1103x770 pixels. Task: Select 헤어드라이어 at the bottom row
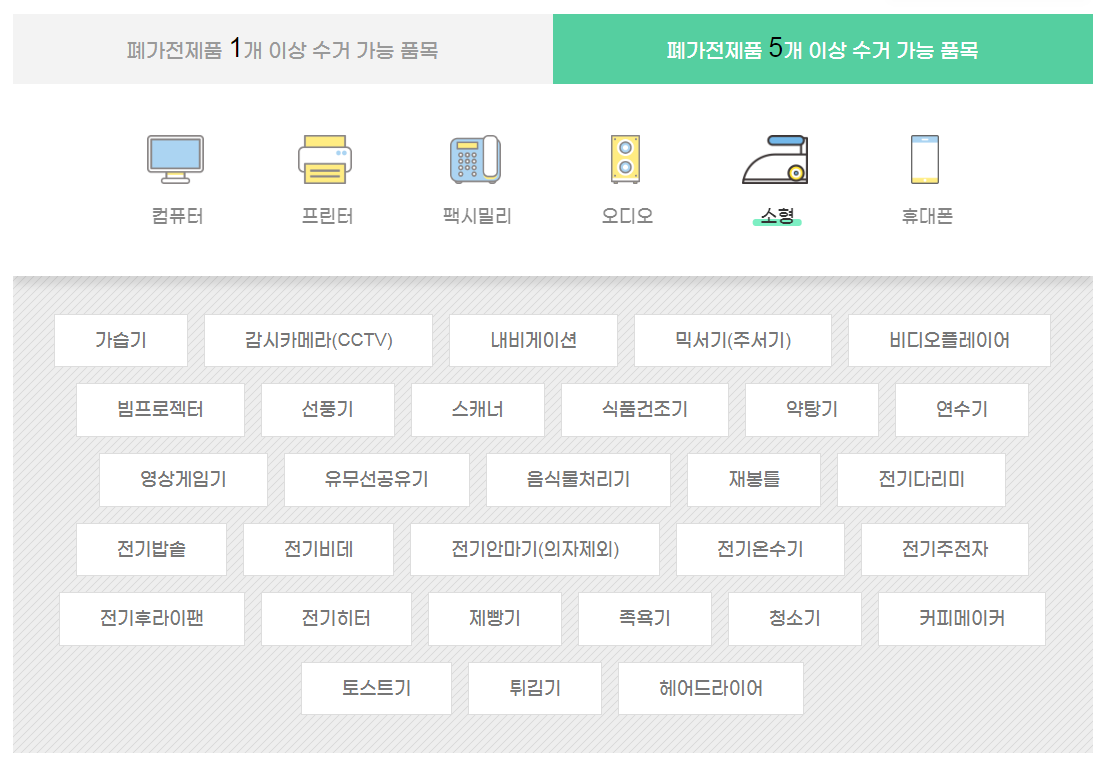click(710, 688)
